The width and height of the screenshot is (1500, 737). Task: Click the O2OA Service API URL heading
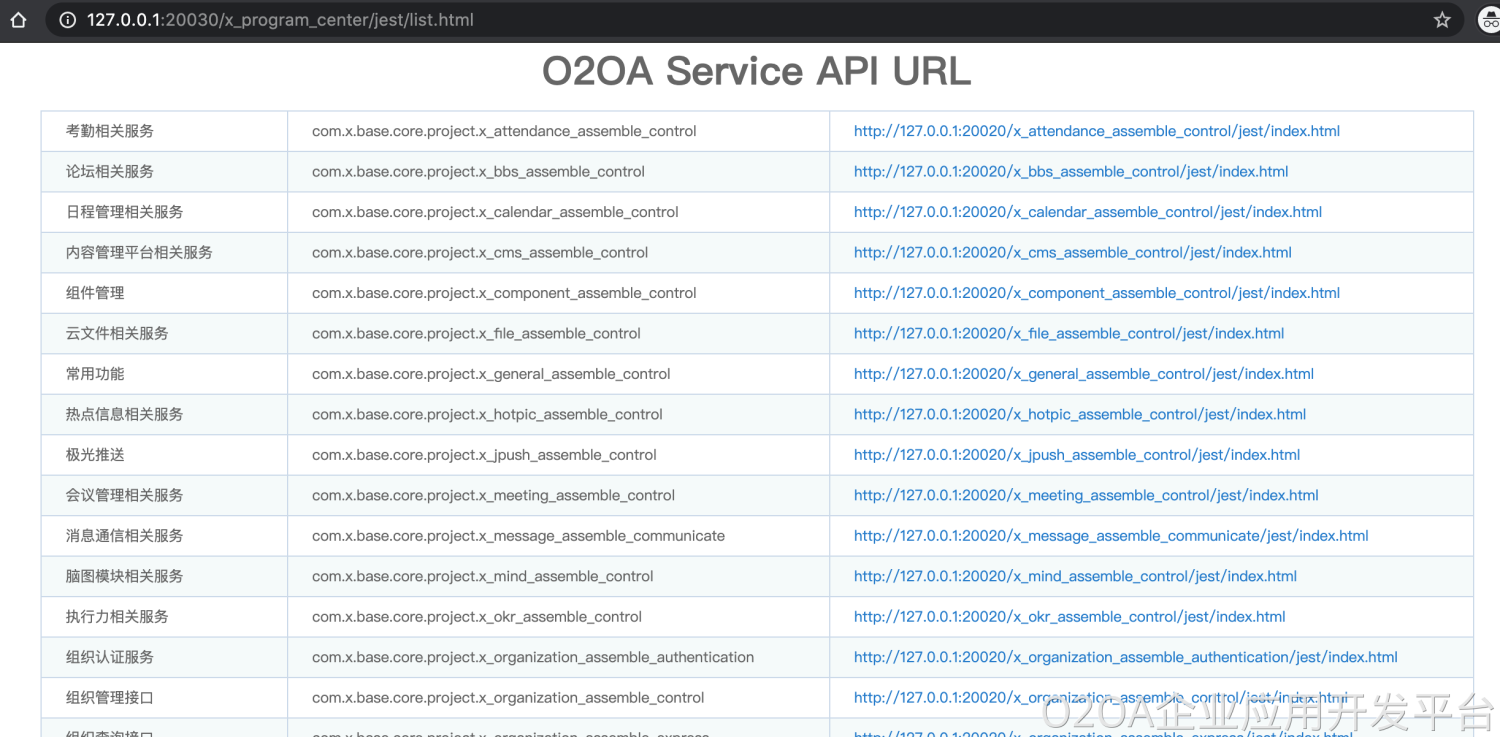(756, 71)
